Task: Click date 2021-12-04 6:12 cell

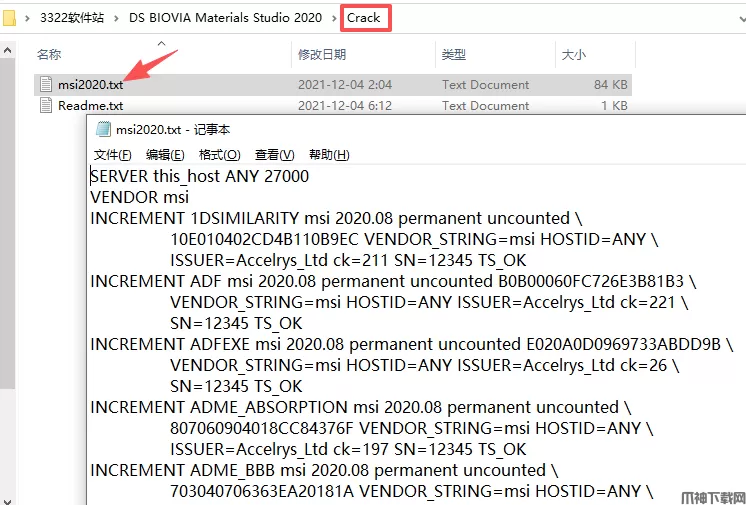Action: tap(345, 106)
